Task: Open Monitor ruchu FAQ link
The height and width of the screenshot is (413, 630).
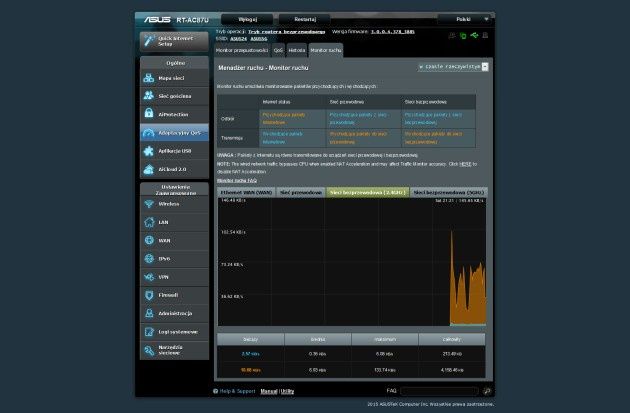Action: [237, 181]
